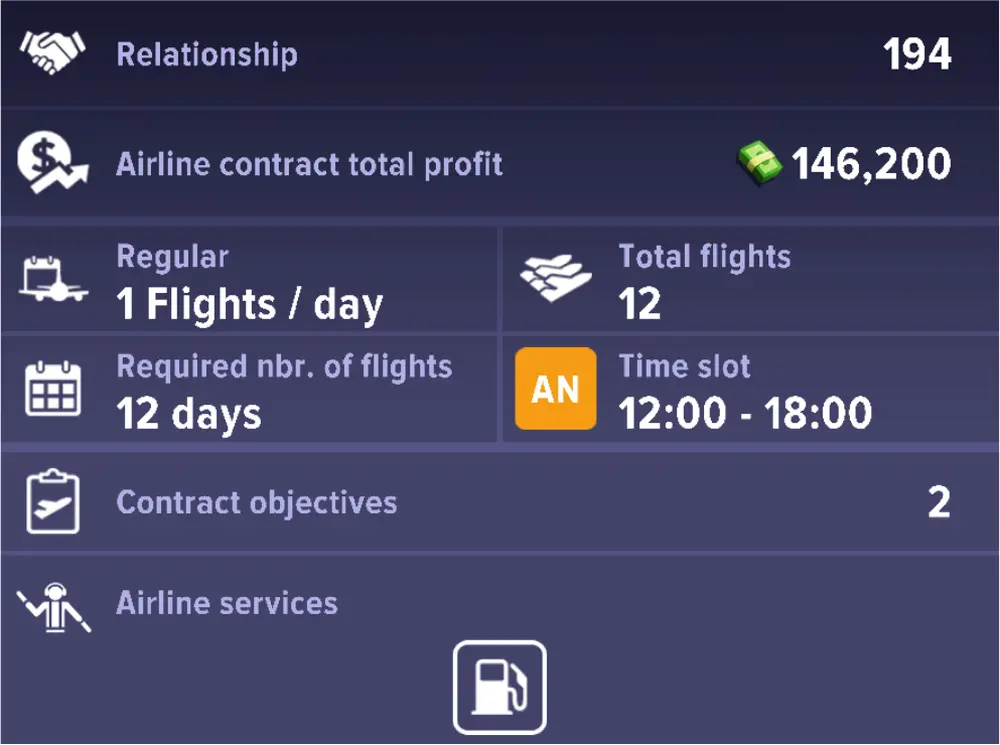This screenshot has height=745, width=1000.
Task: Click the 146,200 profit amount
Action: coord(871,164)
